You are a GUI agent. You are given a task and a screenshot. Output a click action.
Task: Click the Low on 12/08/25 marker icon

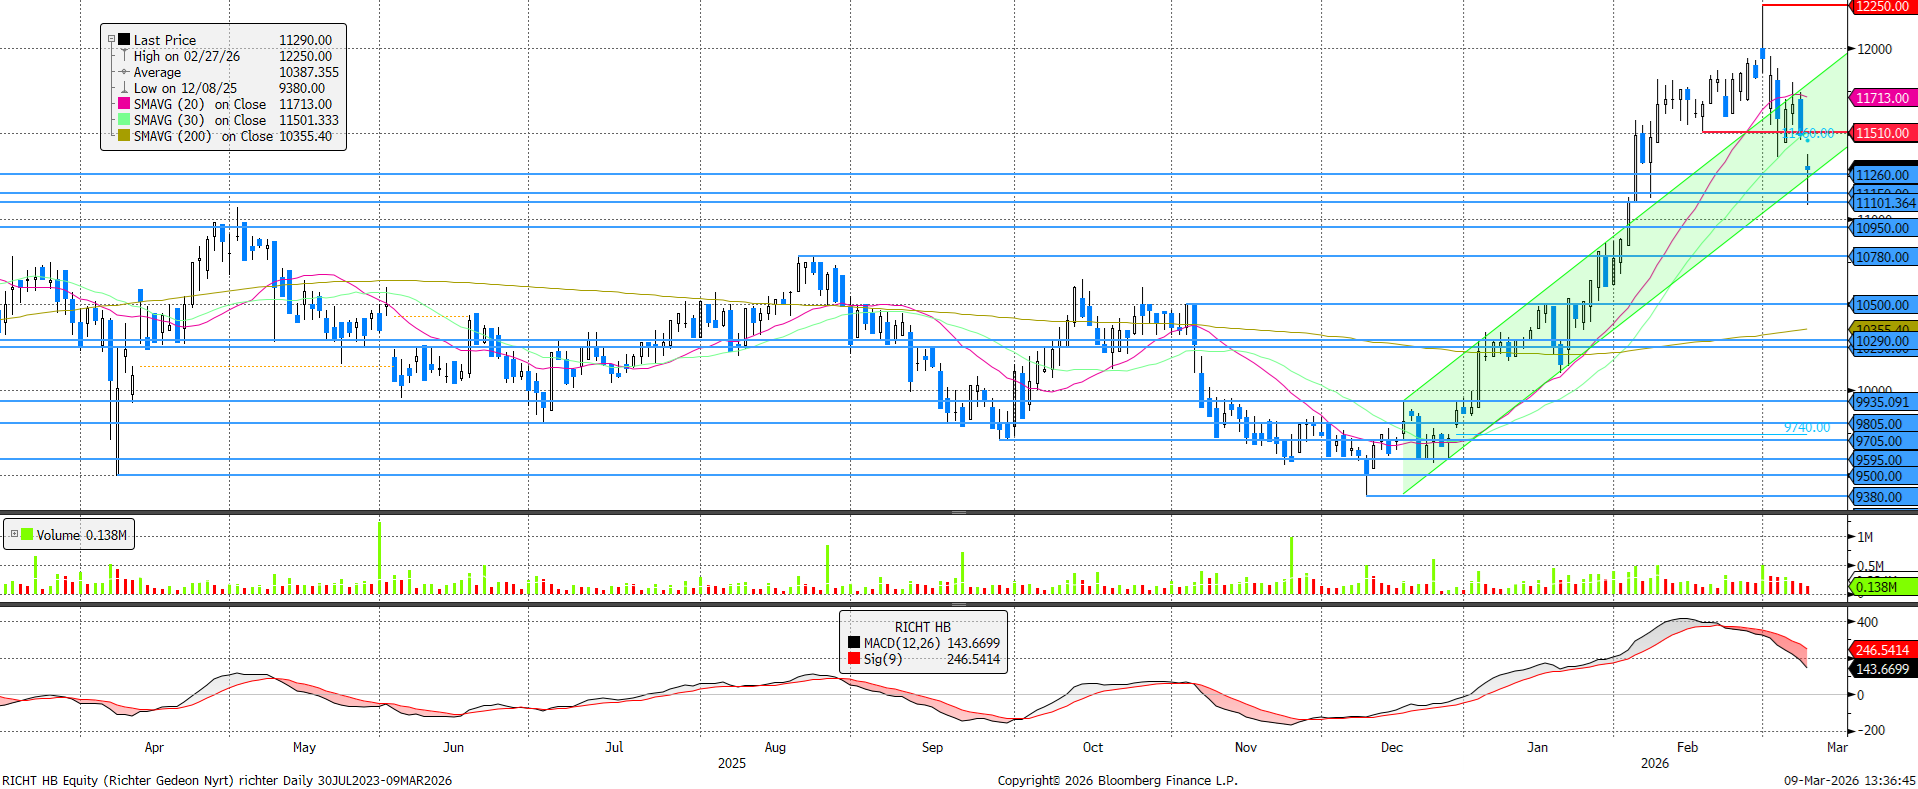(x=124, y=88)
